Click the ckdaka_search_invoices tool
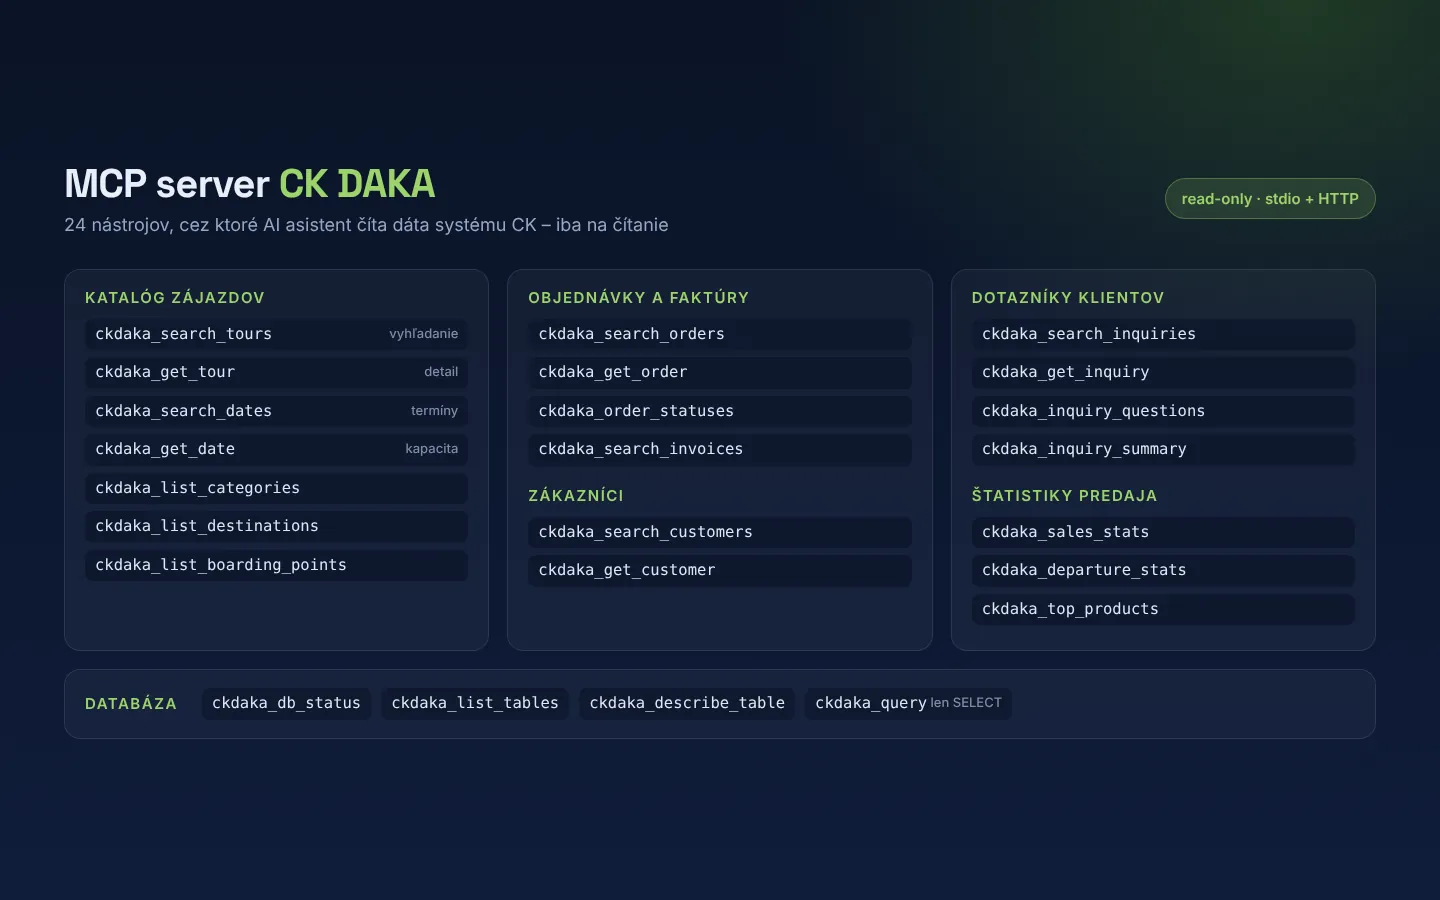 point(720,449)
